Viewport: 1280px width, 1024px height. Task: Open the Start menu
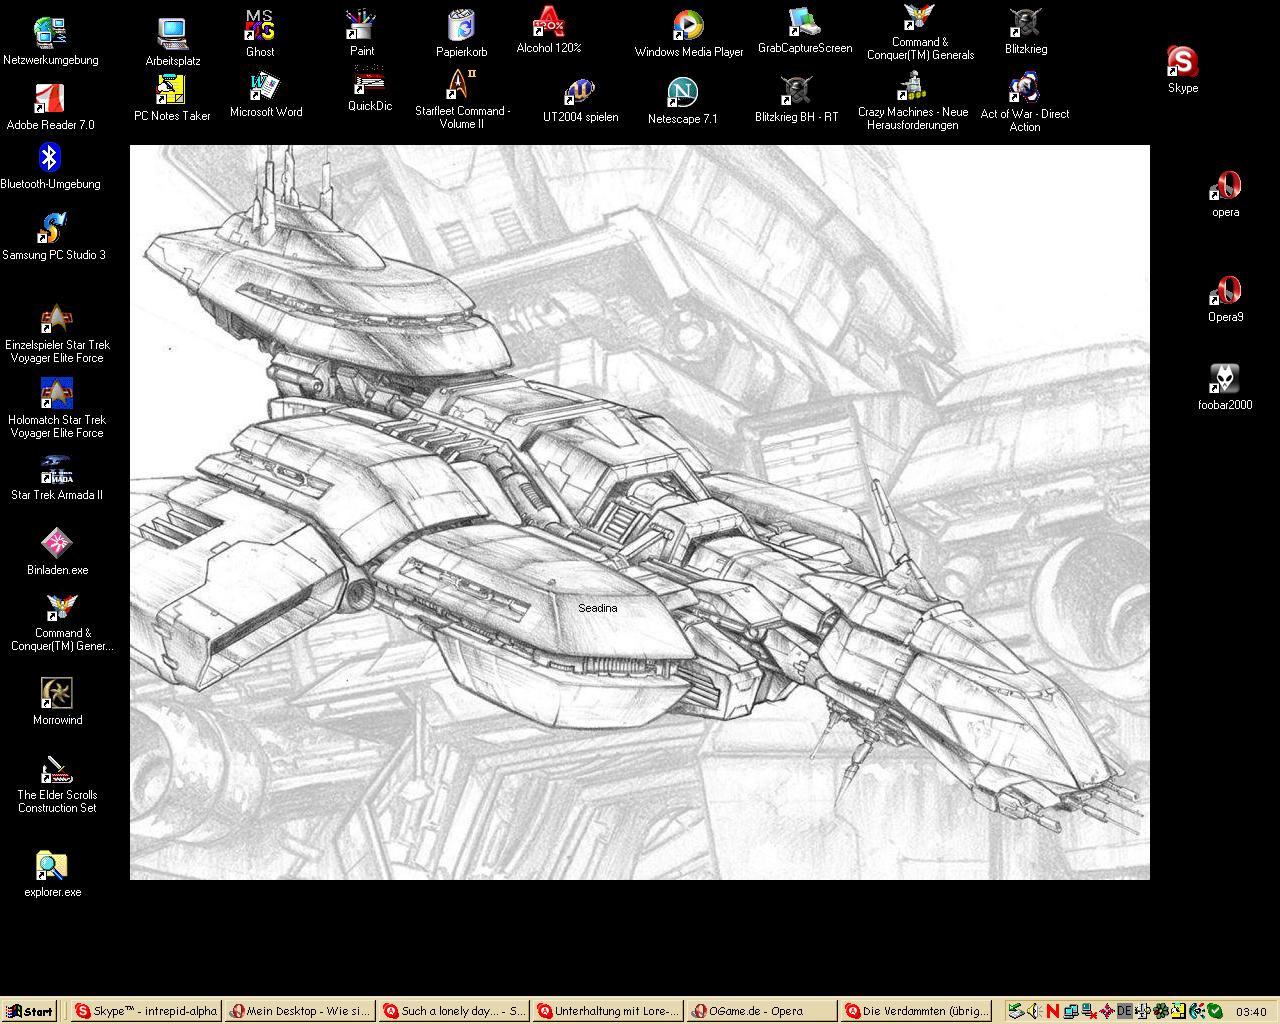30,1011
